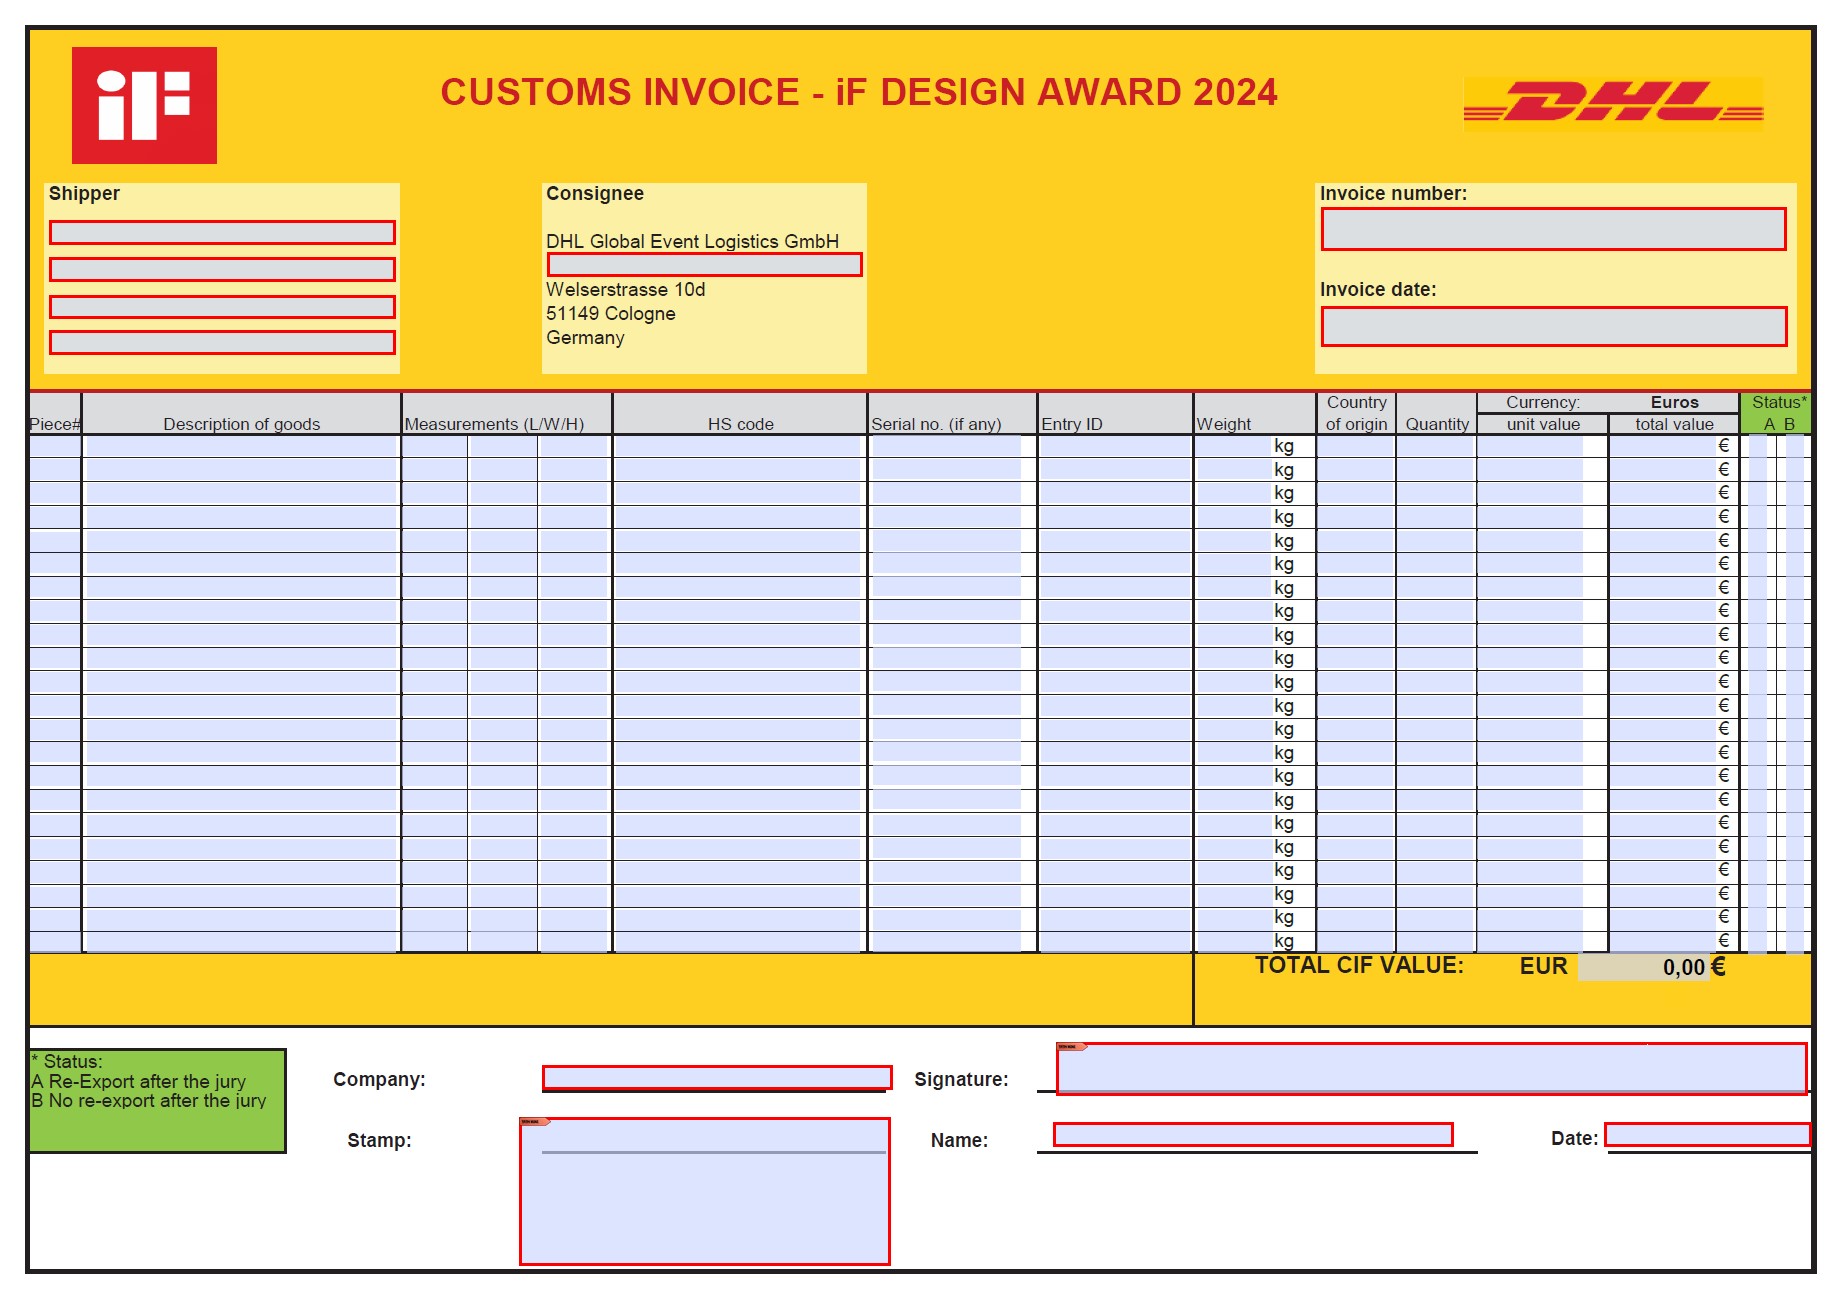Click the small flag marker on Stamp field
This screenshot has width=1842, height=1300.
535,1122
